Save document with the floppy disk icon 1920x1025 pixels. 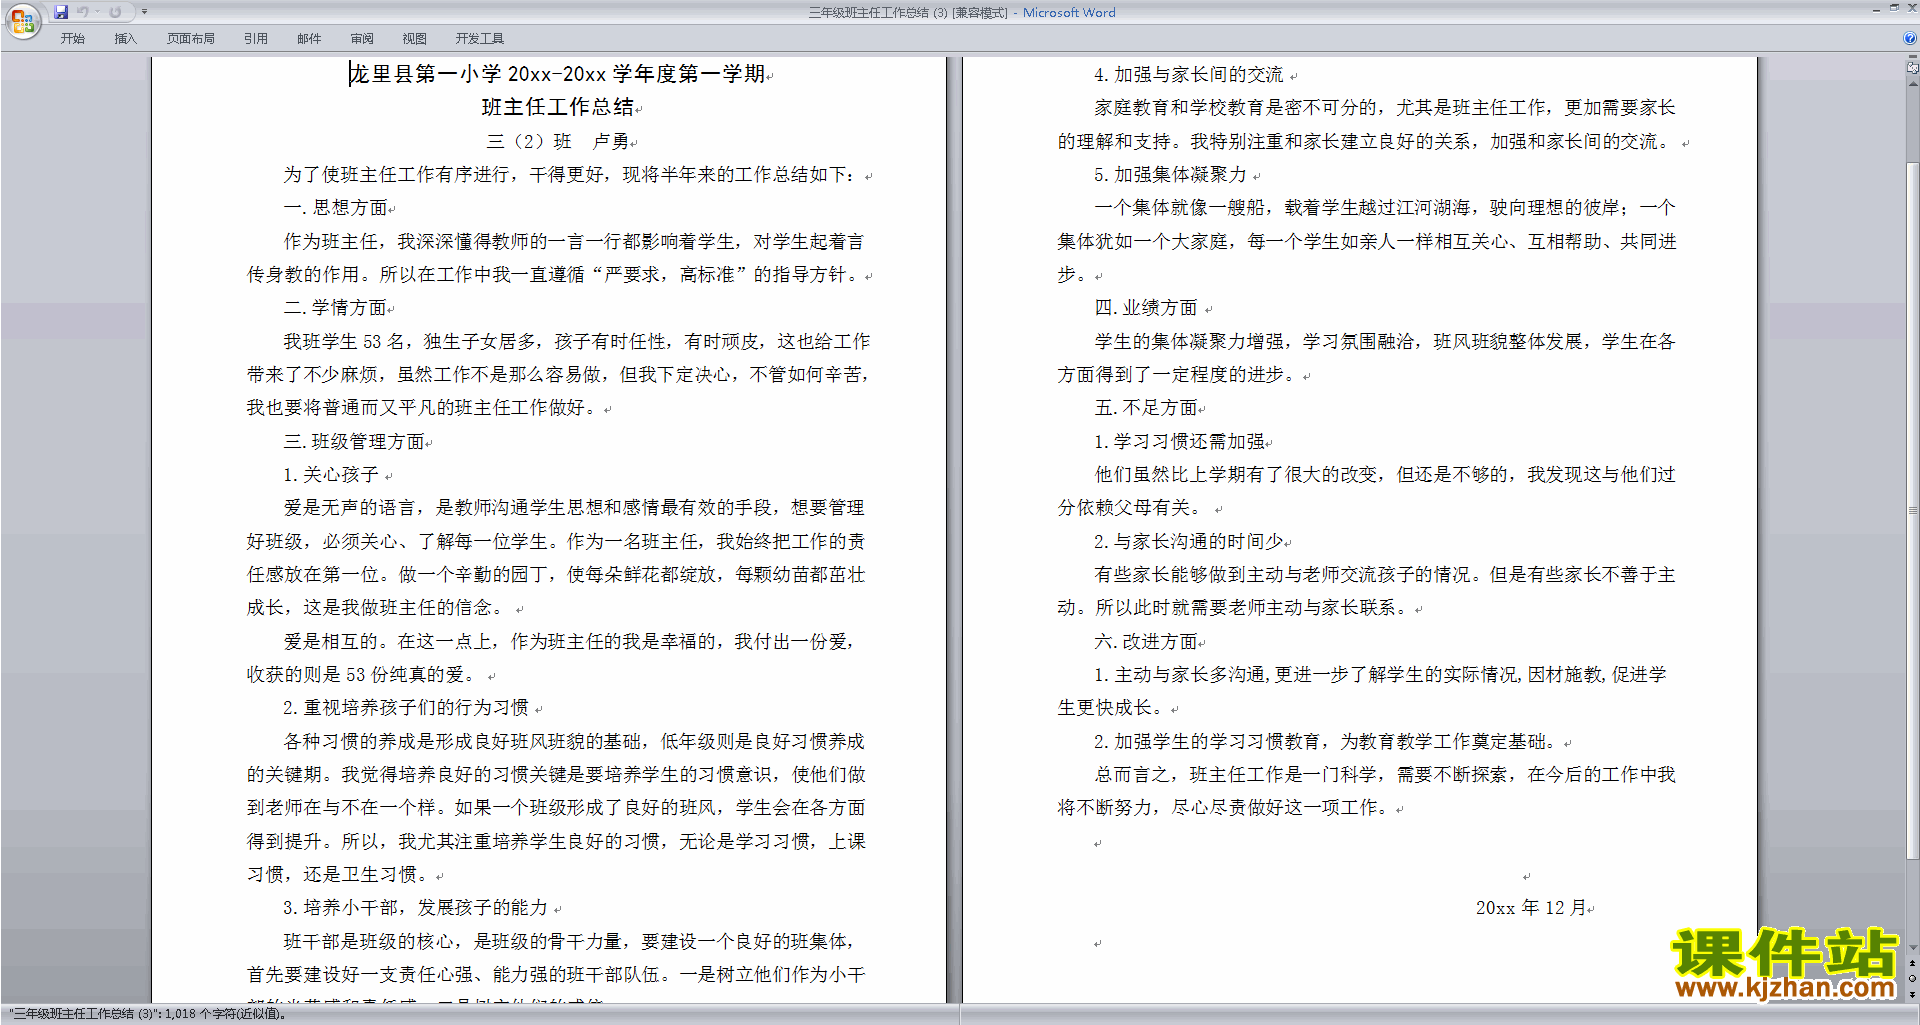(x=61, y=12)
